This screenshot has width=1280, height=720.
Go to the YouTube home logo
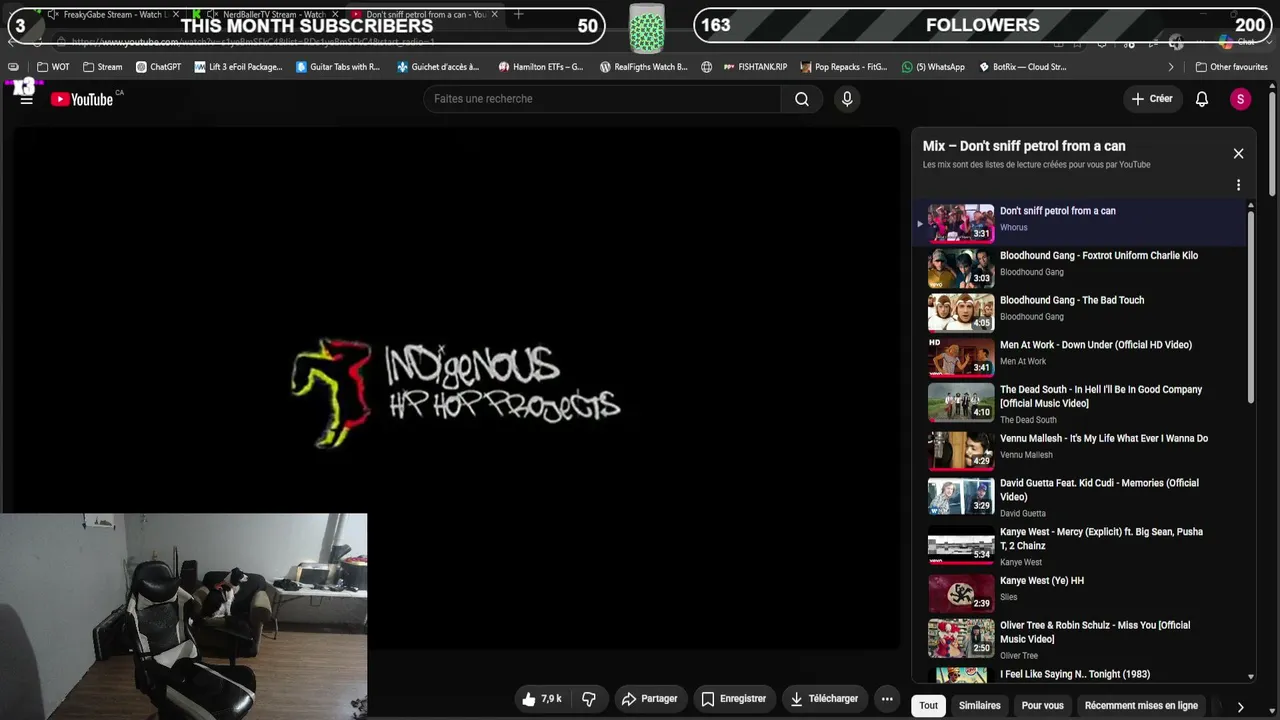click(82, 99)
